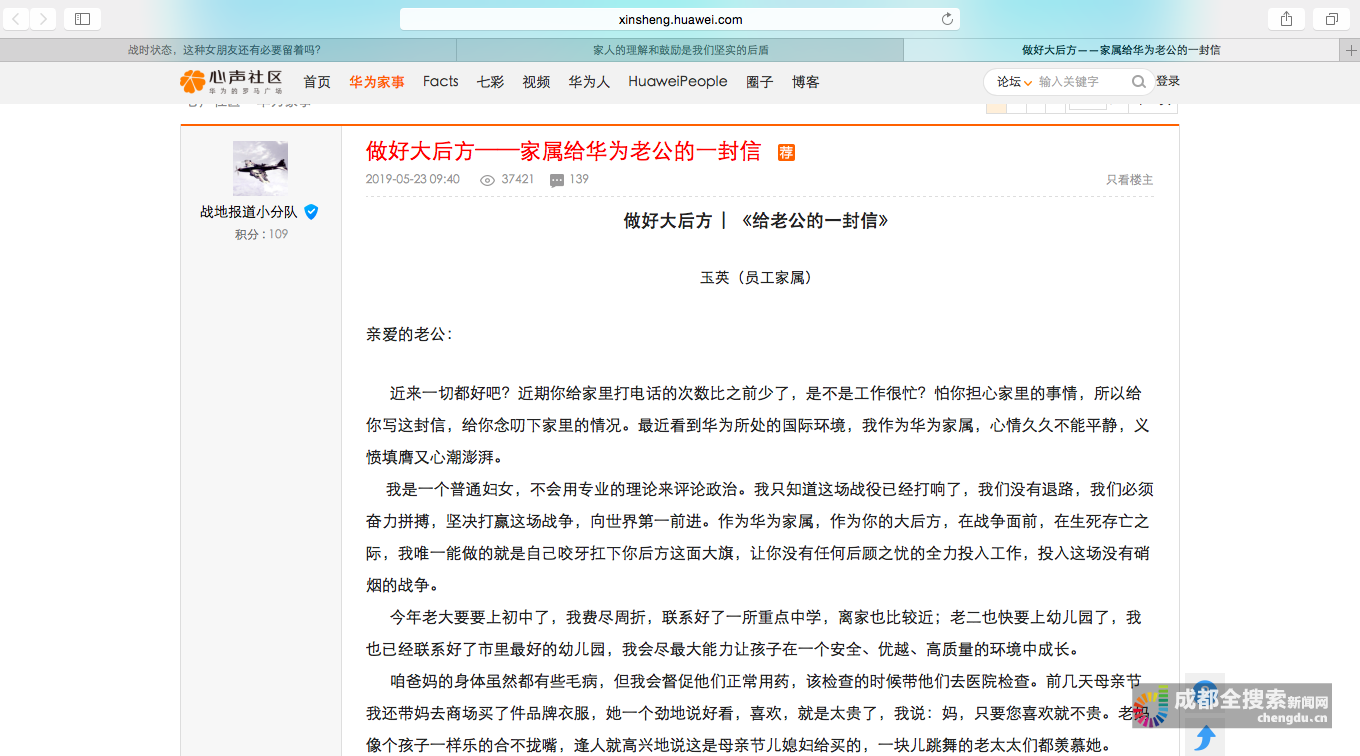Click the author avatar with the airplane
Viewport: 1360px width, 756px height.
(x=260, y=168)
